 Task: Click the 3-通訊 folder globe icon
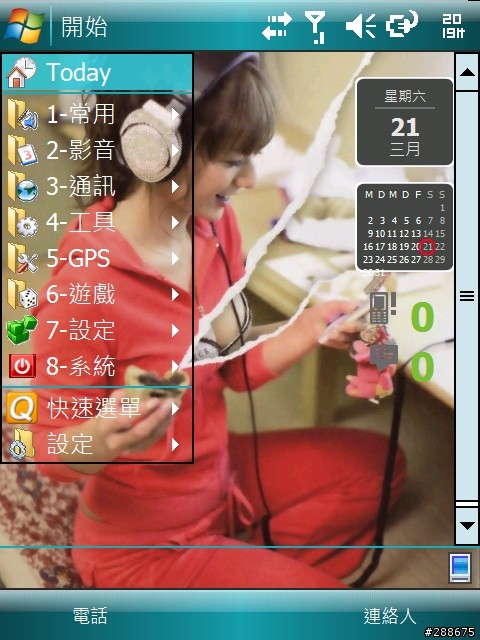pos(23,186)
